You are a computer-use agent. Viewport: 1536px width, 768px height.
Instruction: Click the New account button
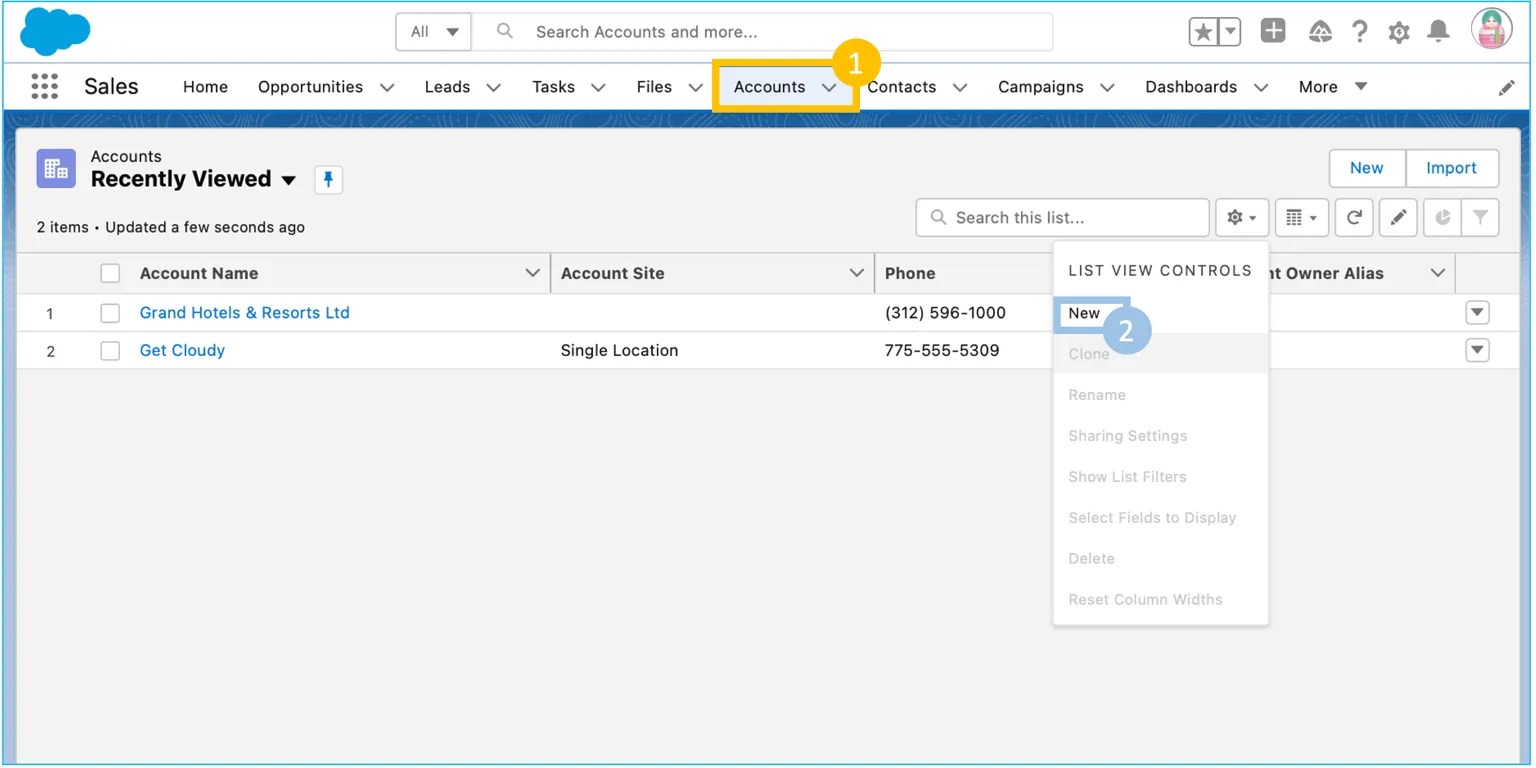[x=1367, y=168]
